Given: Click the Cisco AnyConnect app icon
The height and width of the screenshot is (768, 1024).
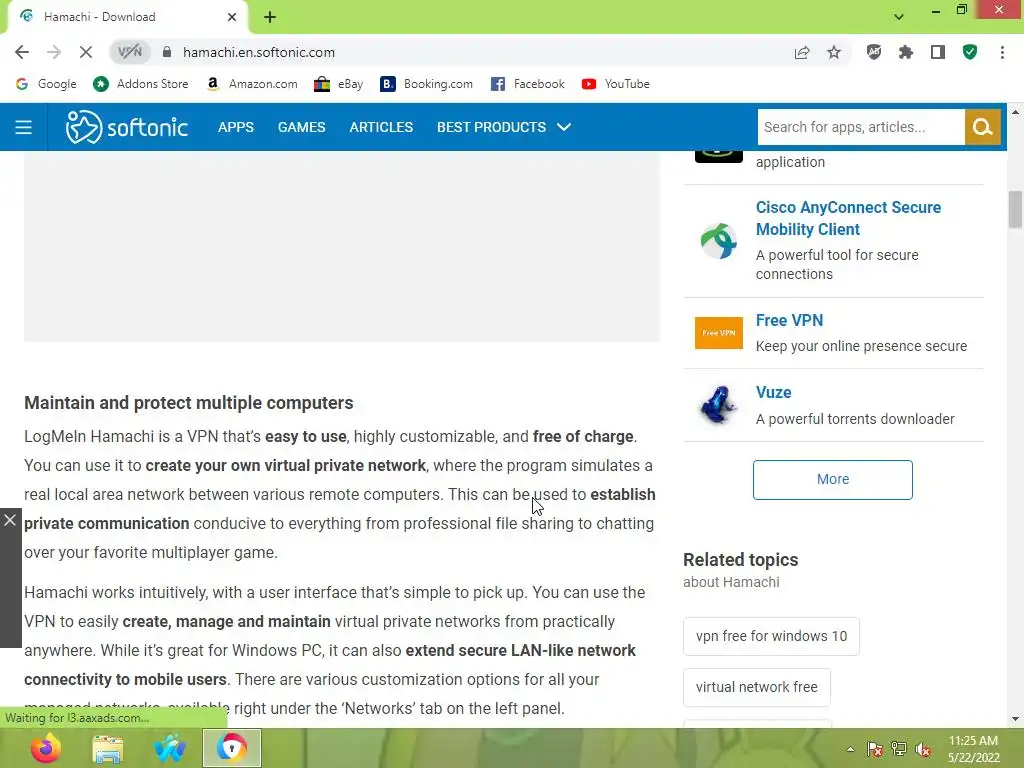Looking at the screenshot, I should tap(718, 241).
